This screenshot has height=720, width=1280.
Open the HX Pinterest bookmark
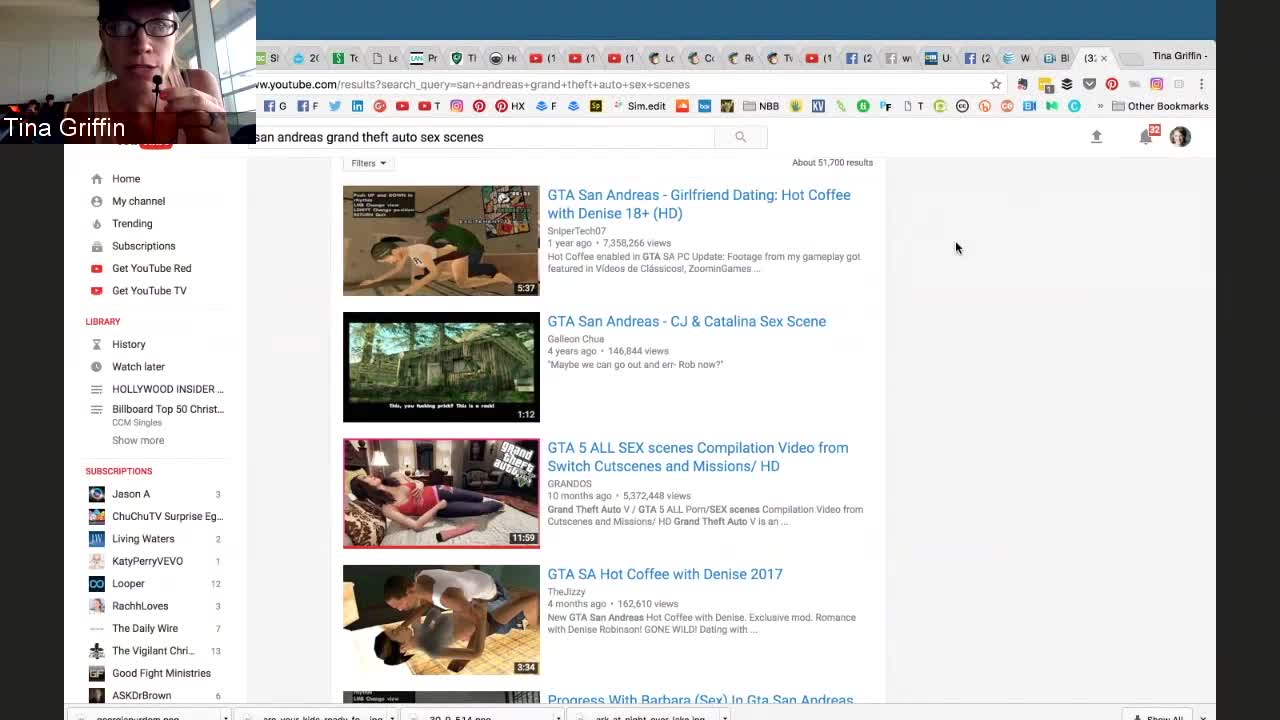click(x=510, y=106)
